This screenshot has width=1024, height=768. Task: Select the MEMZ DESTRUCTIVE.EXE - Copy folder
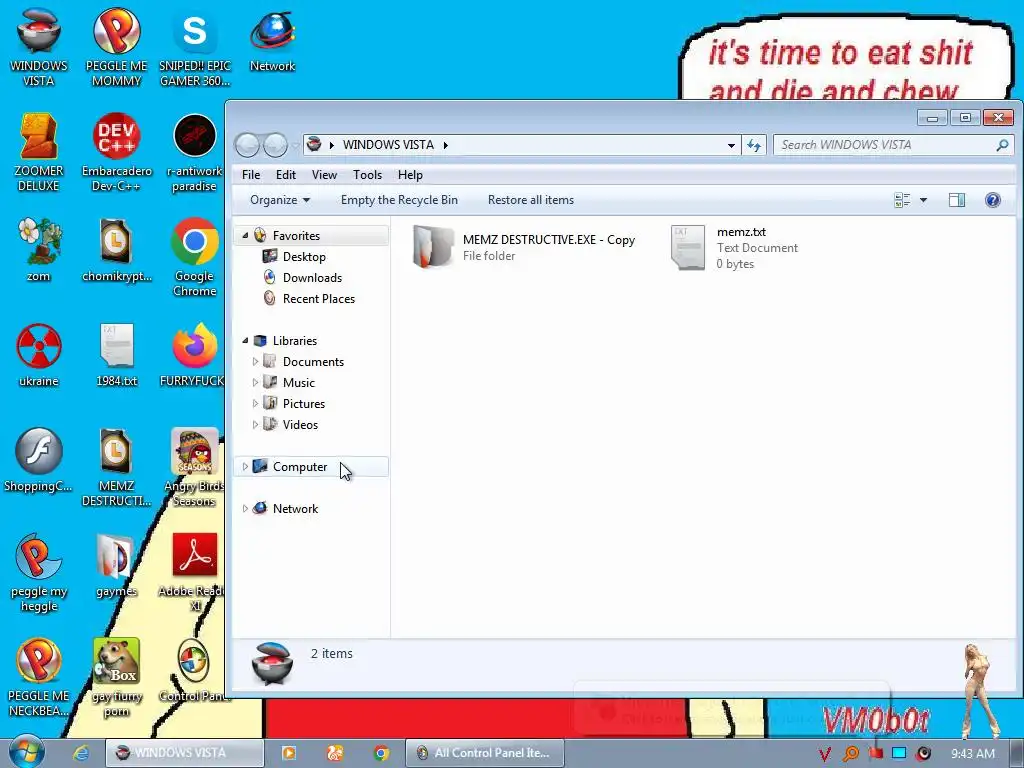(524, 248)
